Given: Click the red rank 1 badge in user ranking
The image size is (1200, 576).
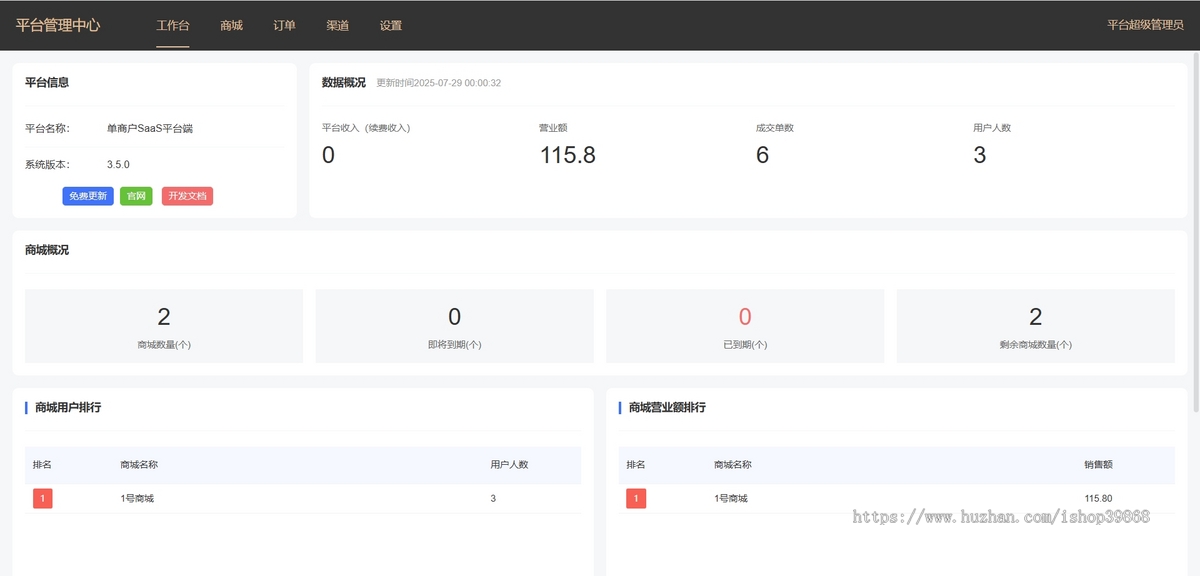Looking at the screenshot, I should [x=42, y=498].
